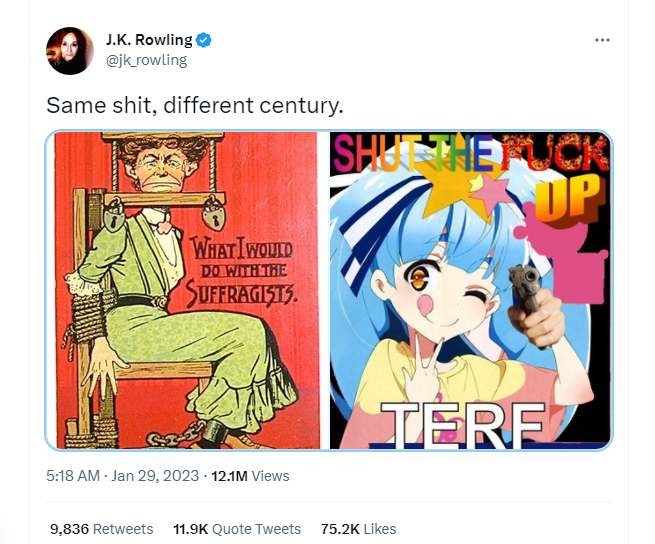Viewport: 655px width, 544px height.
Task: Open the three-dot more options menu
Action: 602,40
